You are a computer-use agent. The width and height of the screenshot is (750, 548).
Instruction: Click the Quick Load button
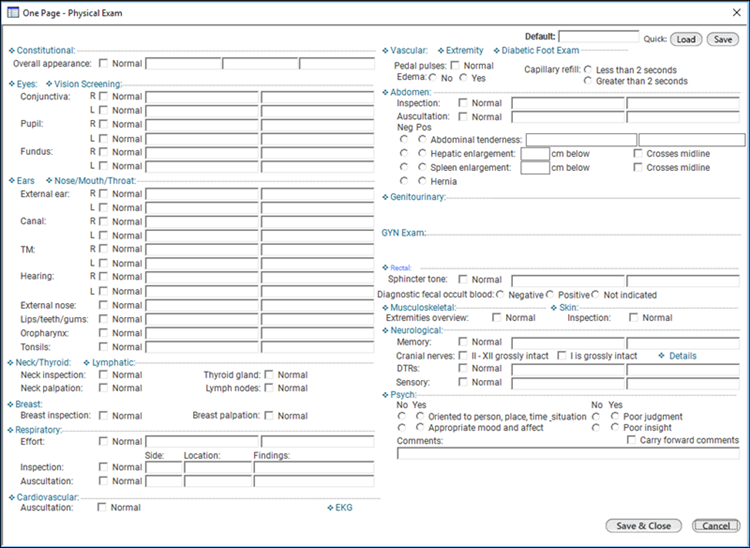click(x=686, y=40)
